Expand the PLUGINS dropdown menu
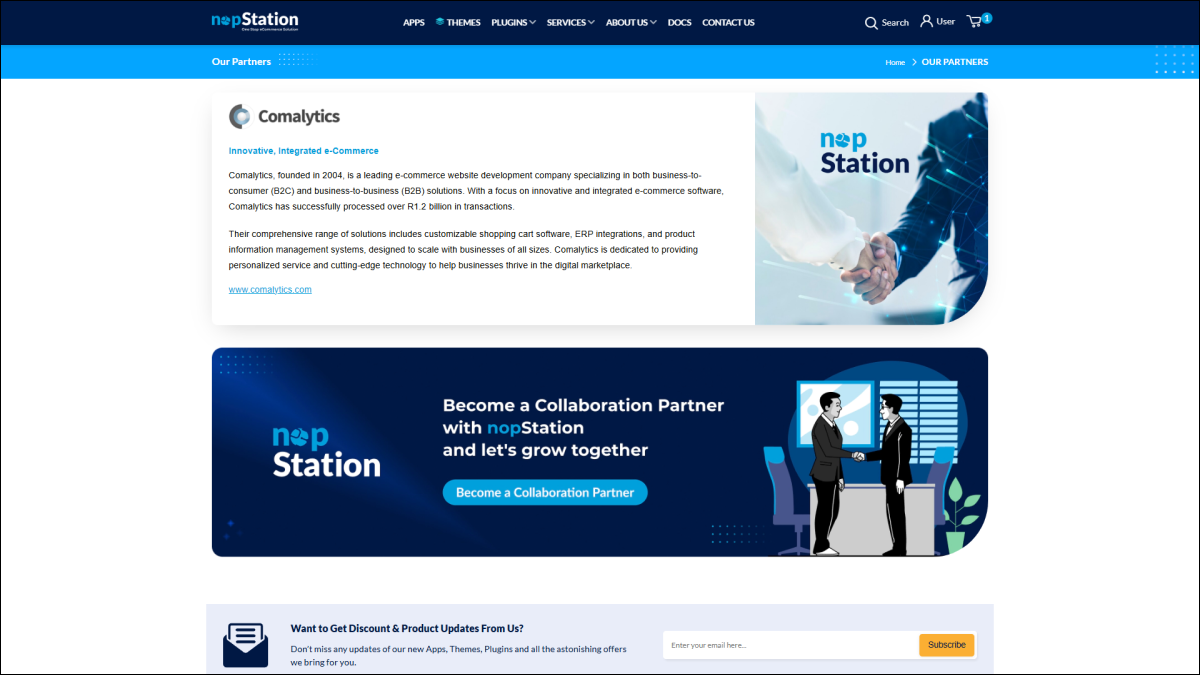The image size is (1200, 675). coord(513,22)
